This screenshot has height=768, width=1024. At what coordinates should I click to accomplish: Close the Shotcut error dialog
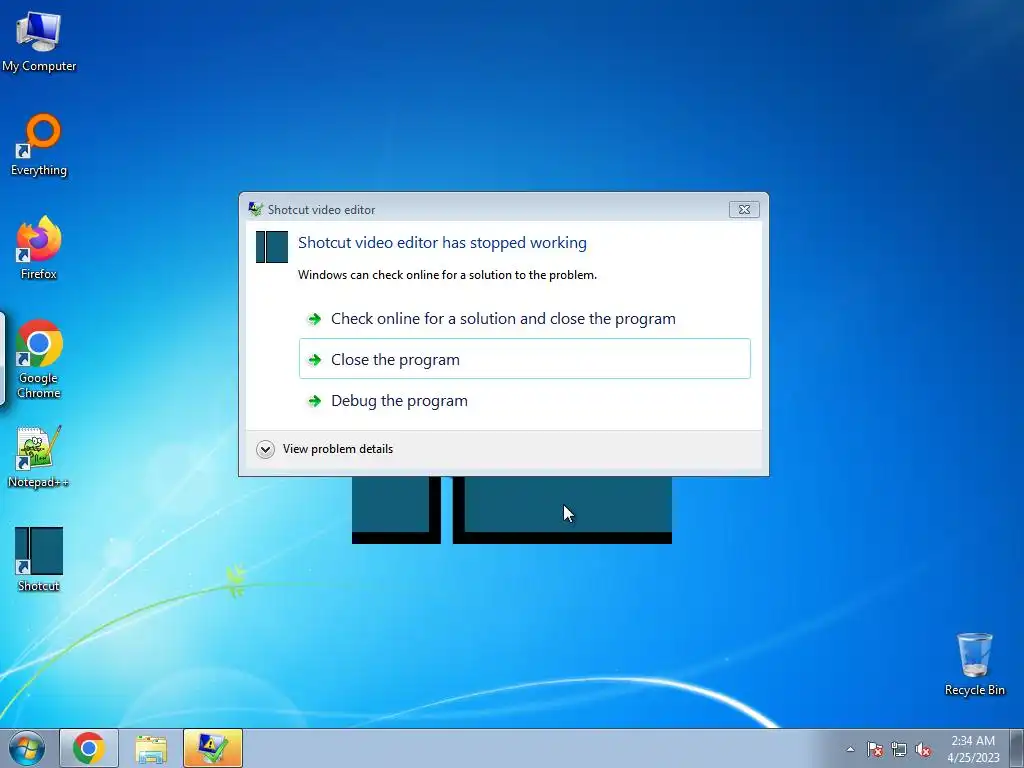(x=744, y=210)
